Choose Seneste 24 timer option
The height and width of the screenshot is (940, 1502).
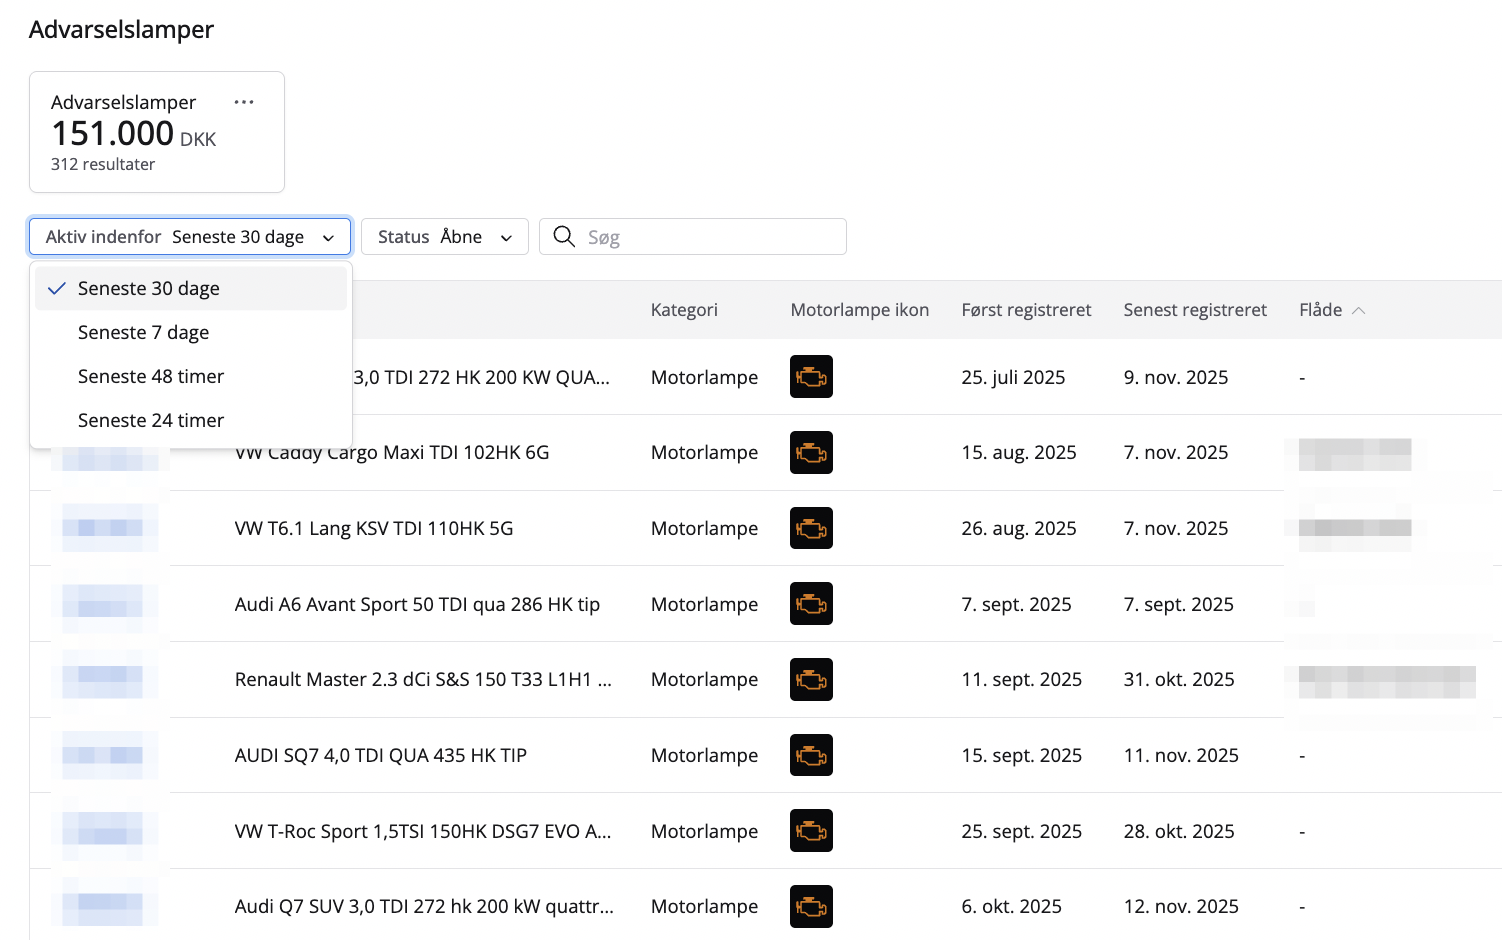pyautogui.click(x=151, y=421)
